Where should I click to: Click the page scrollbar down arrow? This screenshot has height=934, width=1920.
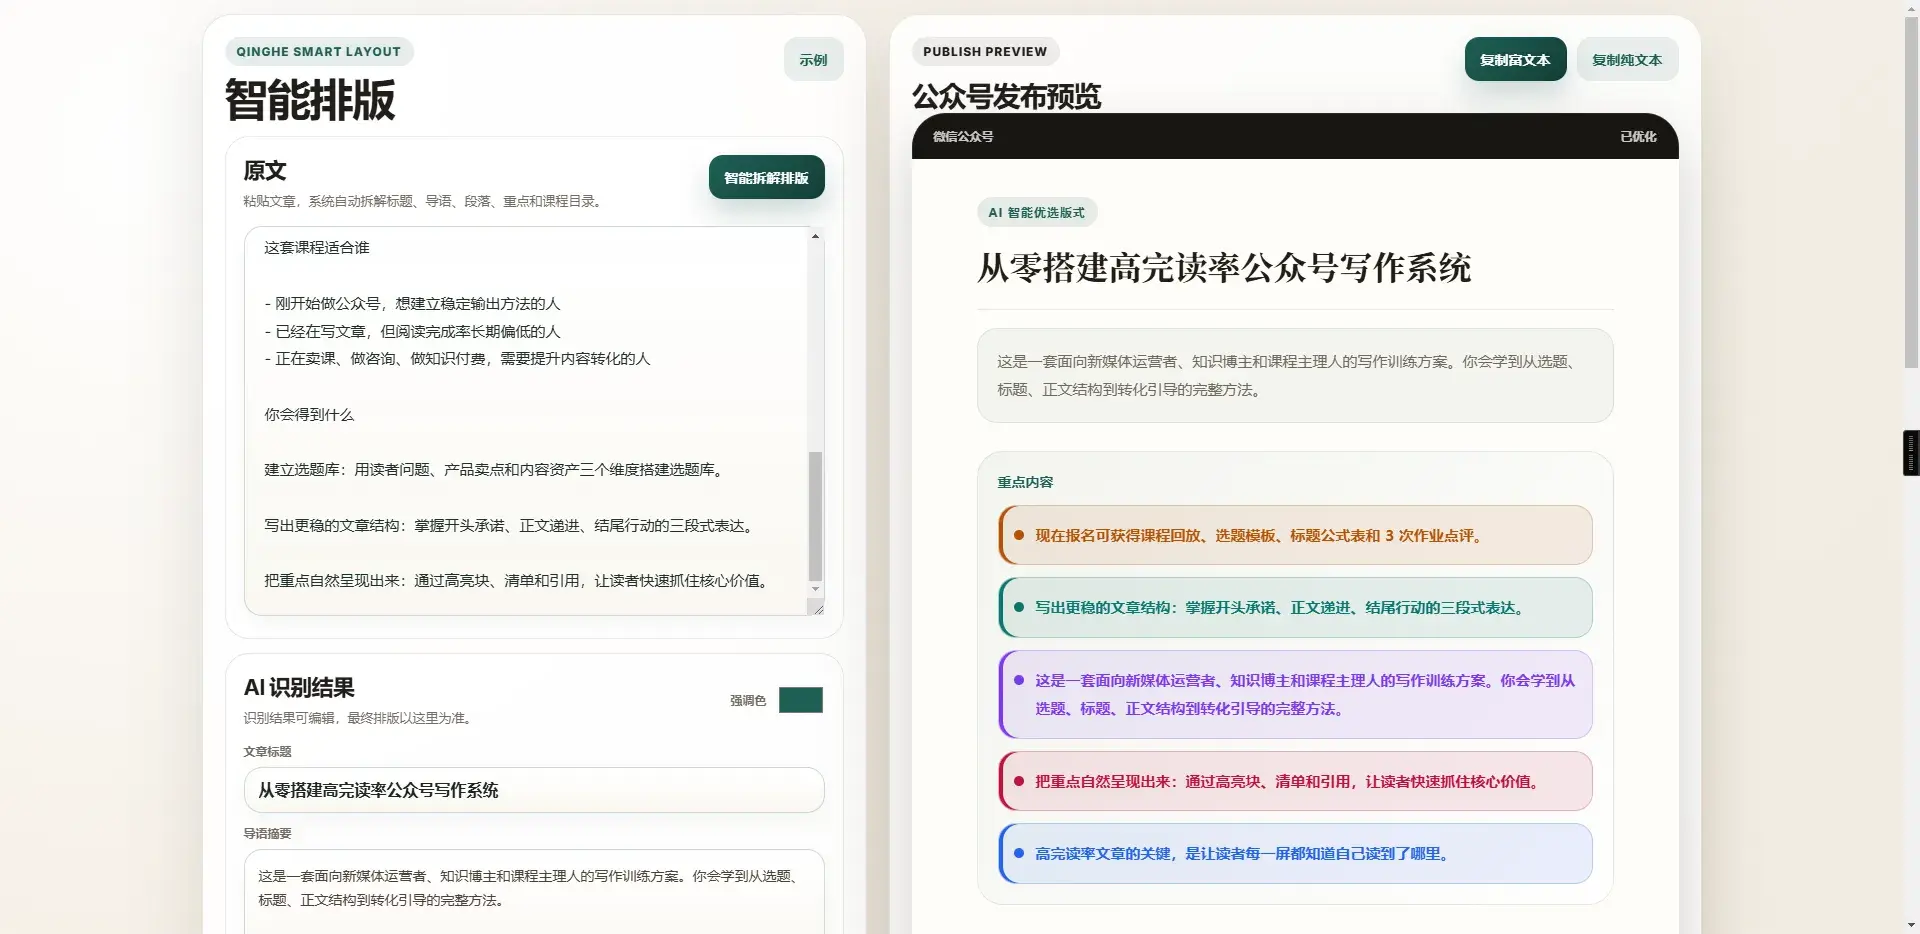click(1911, 925)
